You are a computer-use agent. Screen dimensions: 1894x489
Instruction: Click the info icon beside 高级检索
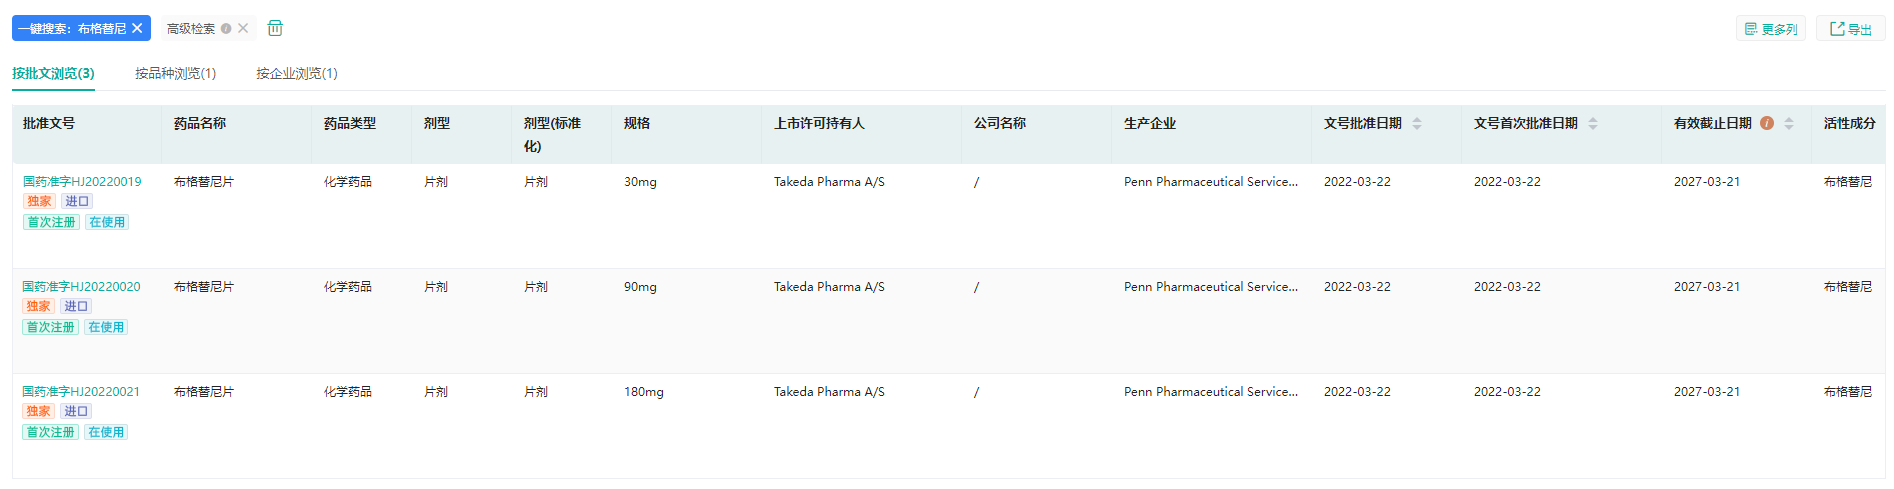coord(226,29)
